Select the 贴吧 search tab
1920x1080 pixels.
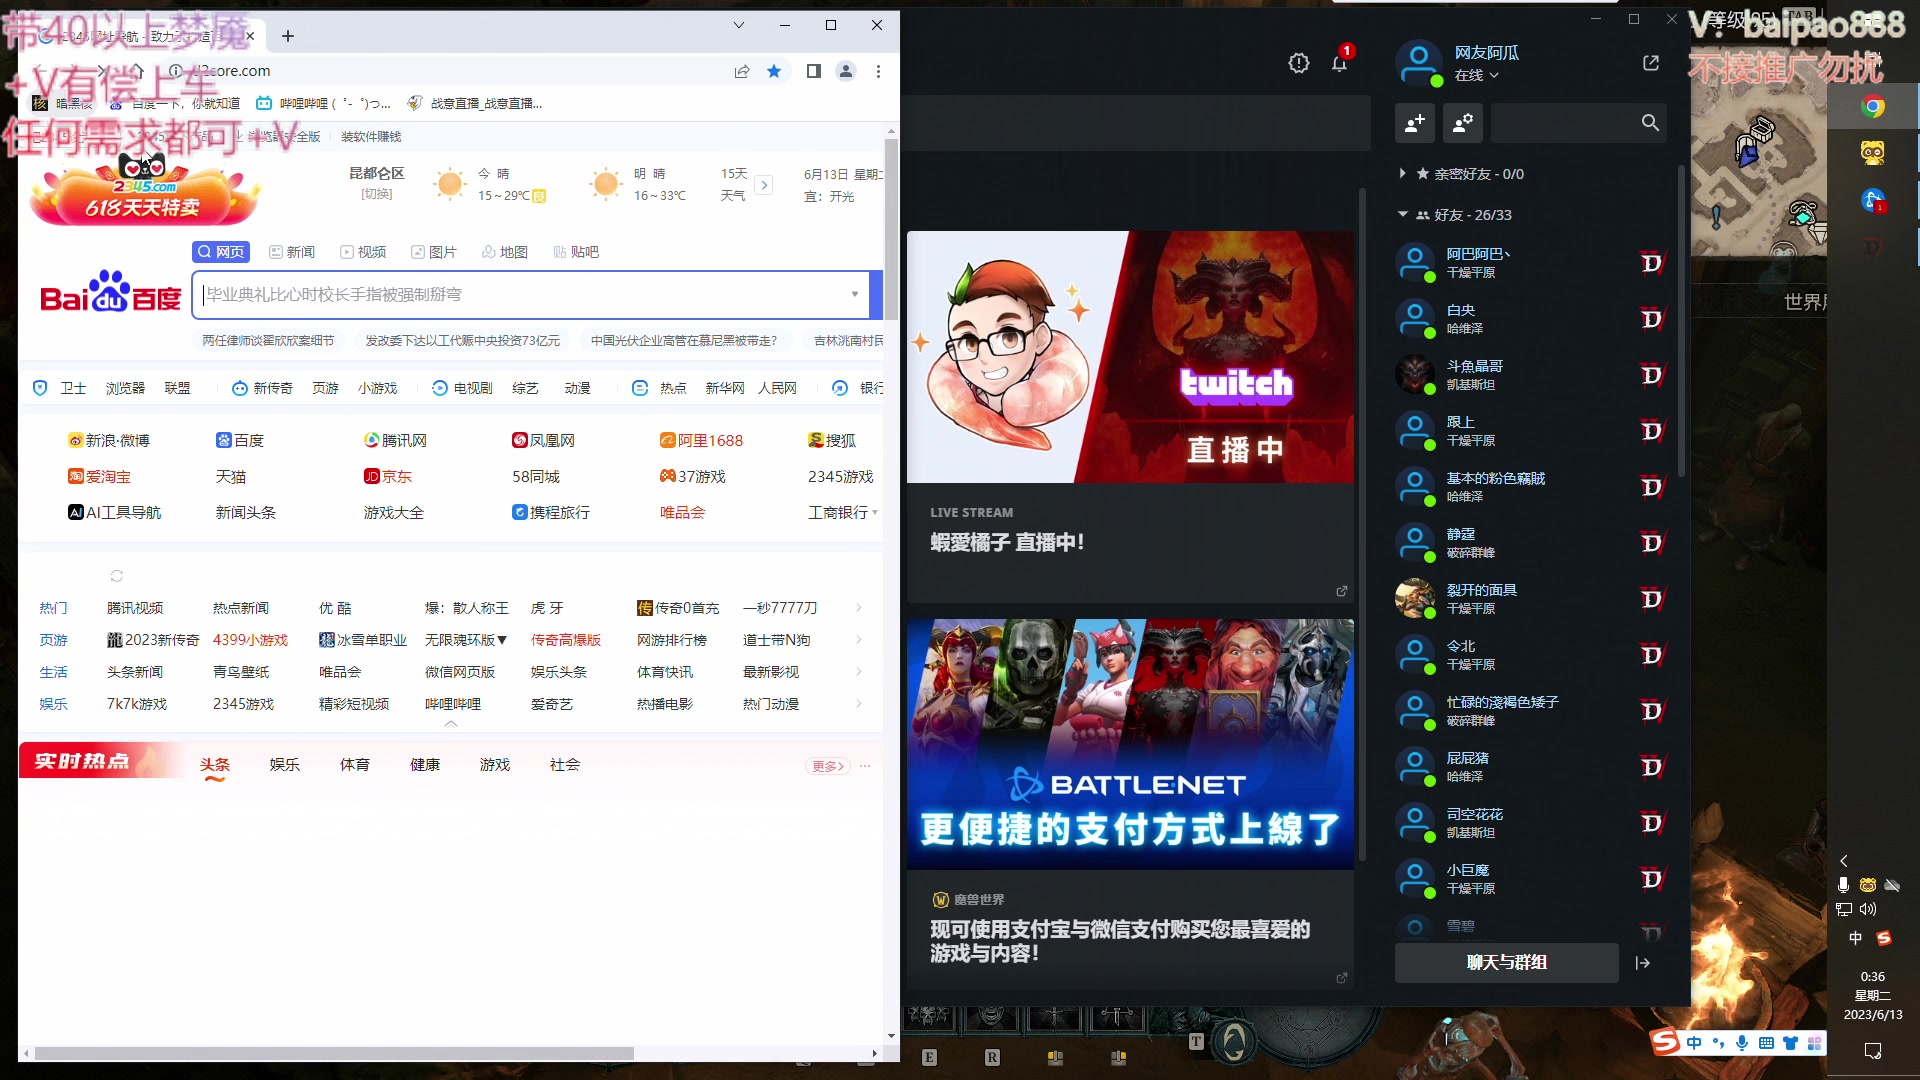coord(576,252)
